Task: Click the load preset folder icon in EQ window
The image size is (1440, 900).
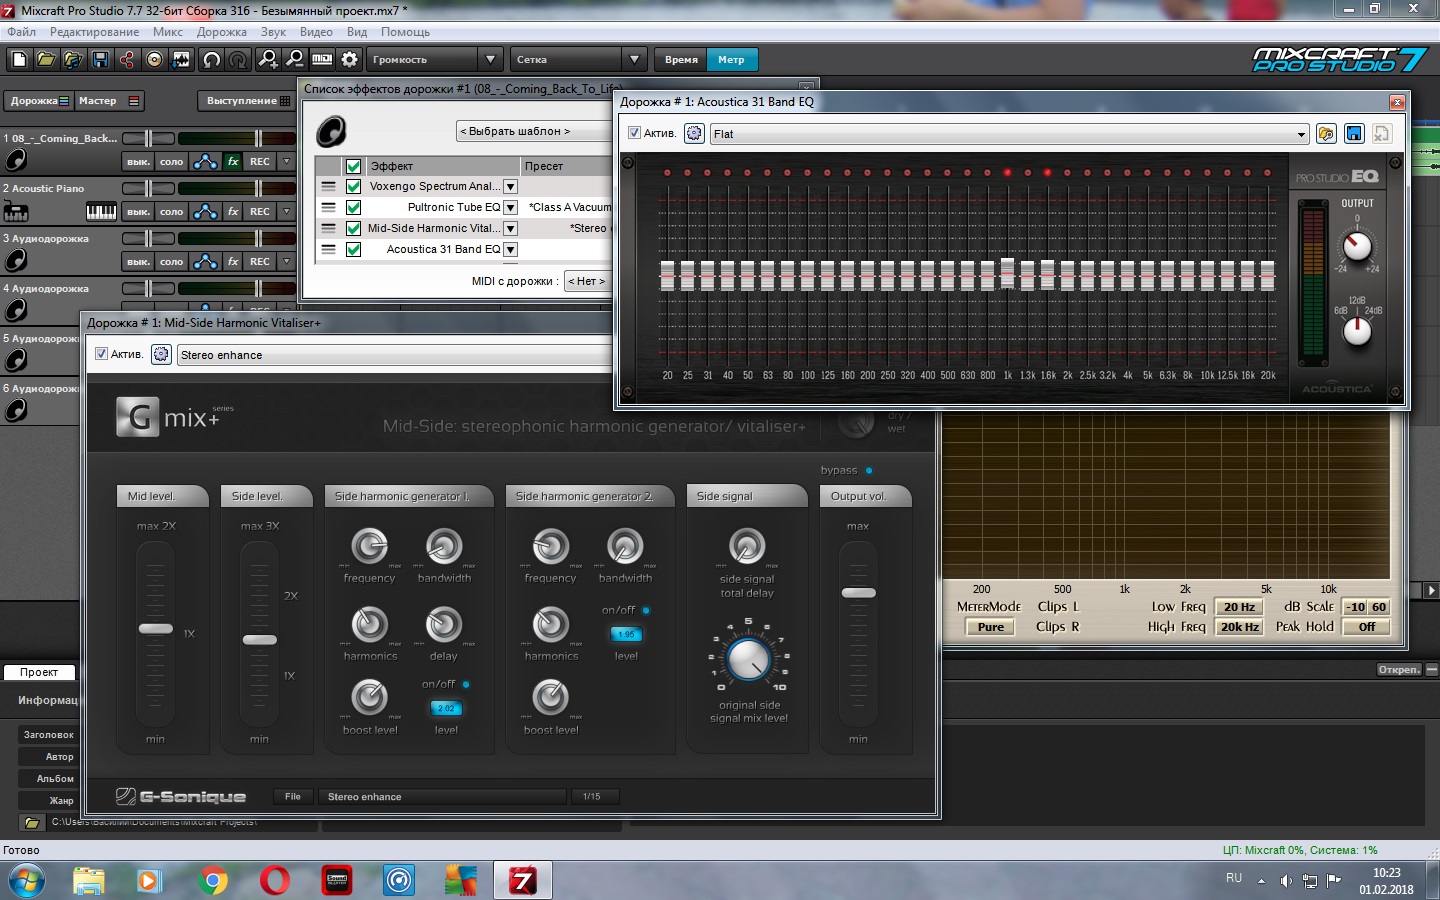Action: pyautogui.click(x=1327, y=134)
